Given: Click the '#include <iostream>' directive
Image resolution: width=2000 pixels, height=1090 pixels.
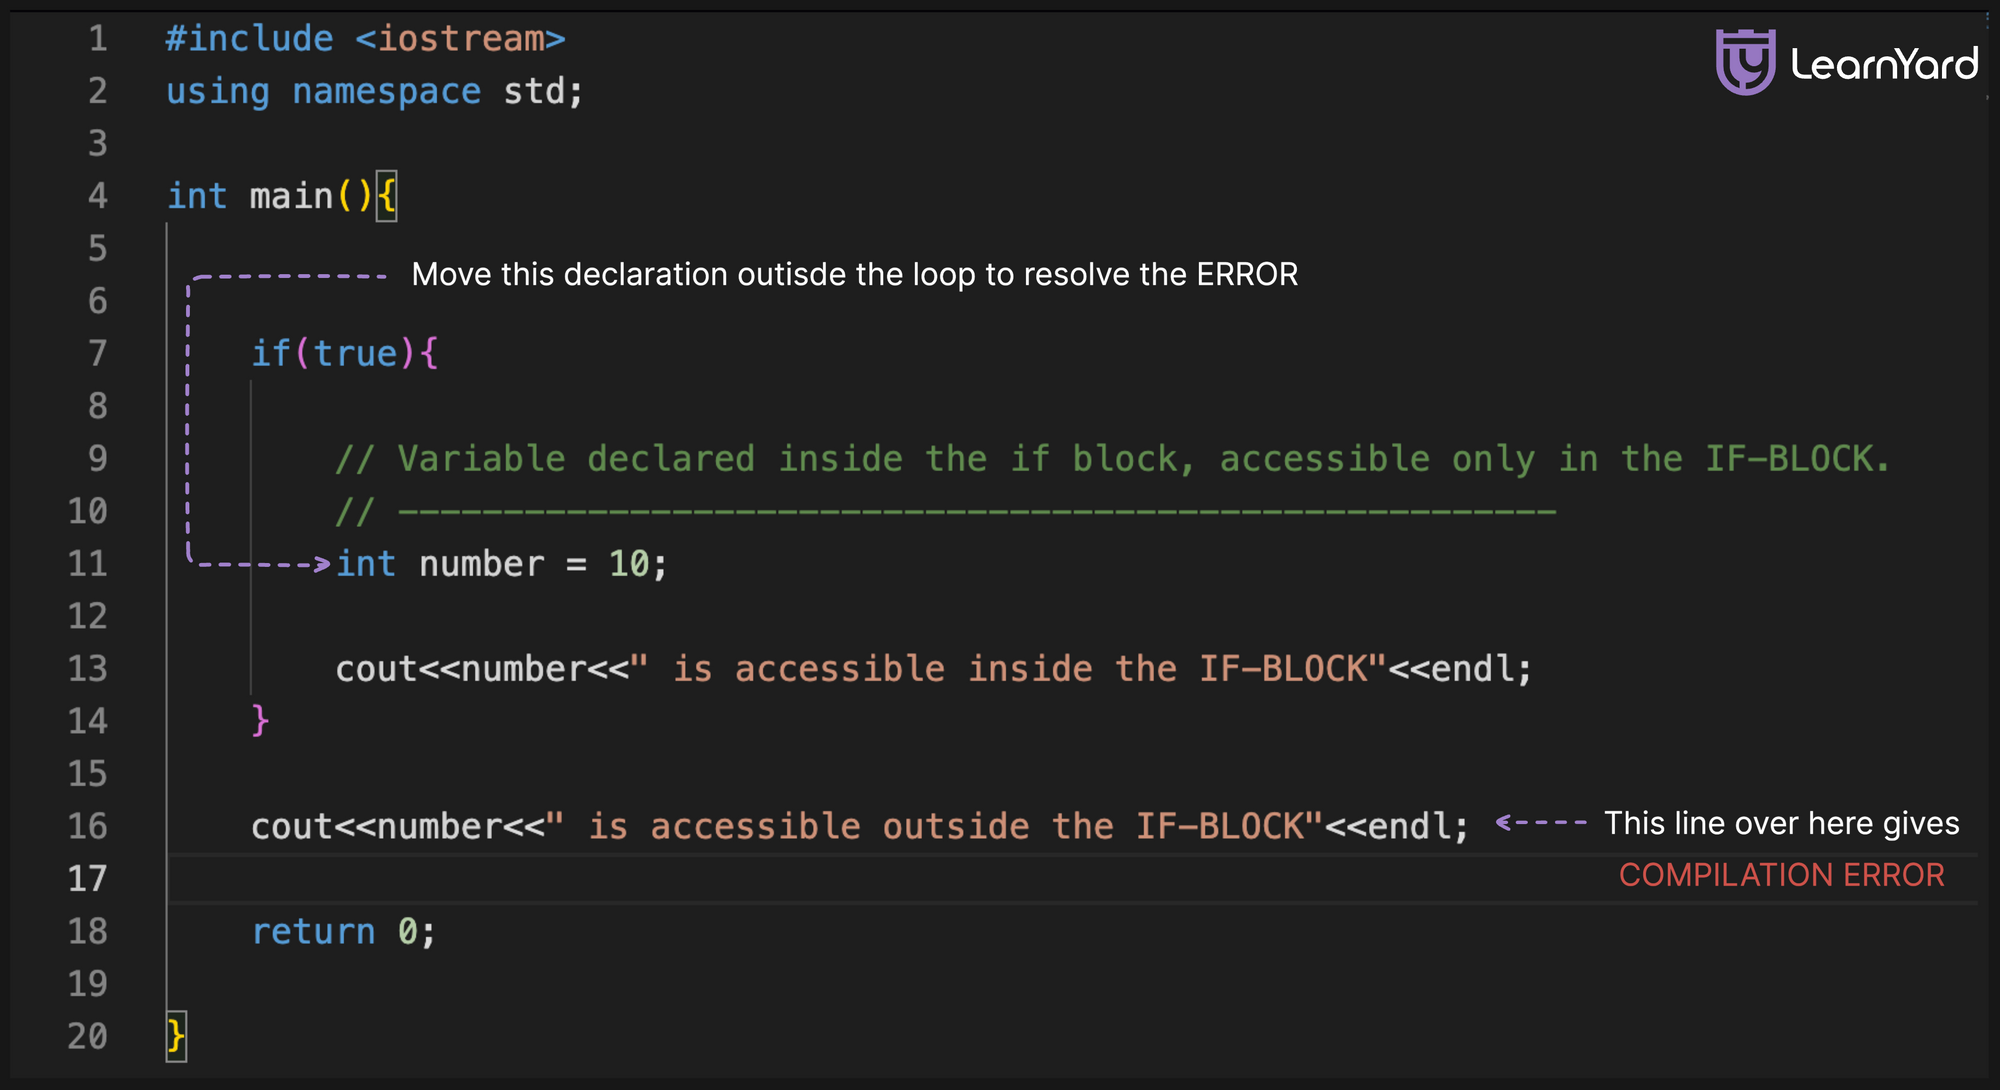Looking at the screenshot, I should 366,39.
